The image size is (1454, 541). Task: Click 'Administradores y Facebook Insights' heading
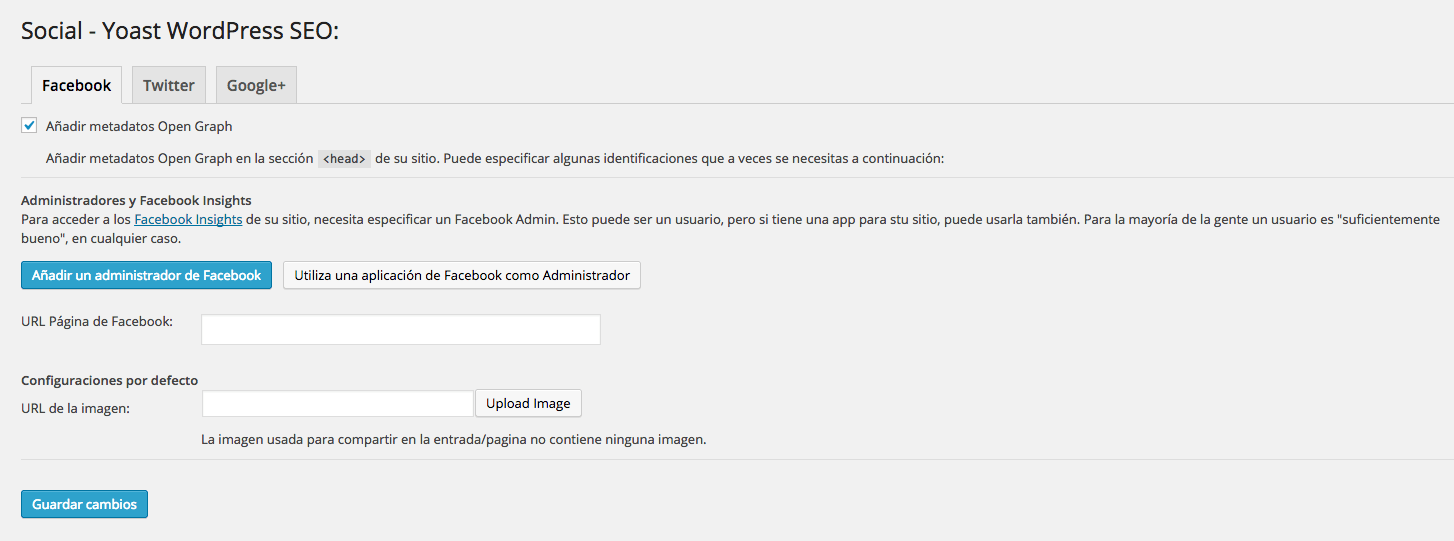(136, 200)
